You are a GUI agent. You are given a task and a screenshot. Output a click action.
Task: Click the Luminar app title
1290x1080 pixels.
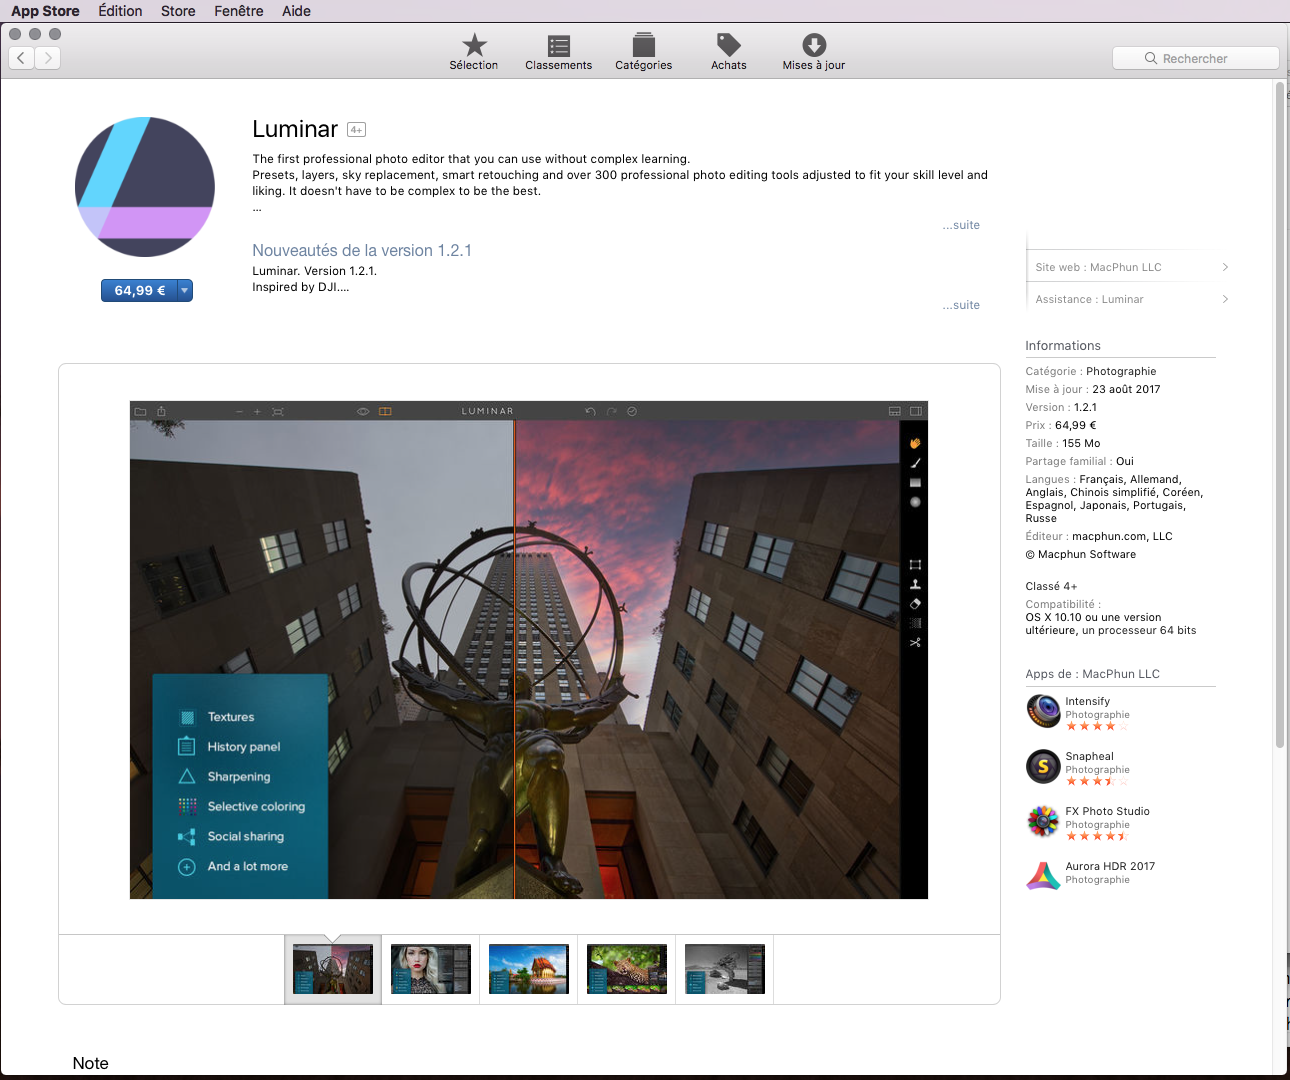coord(295,129)
